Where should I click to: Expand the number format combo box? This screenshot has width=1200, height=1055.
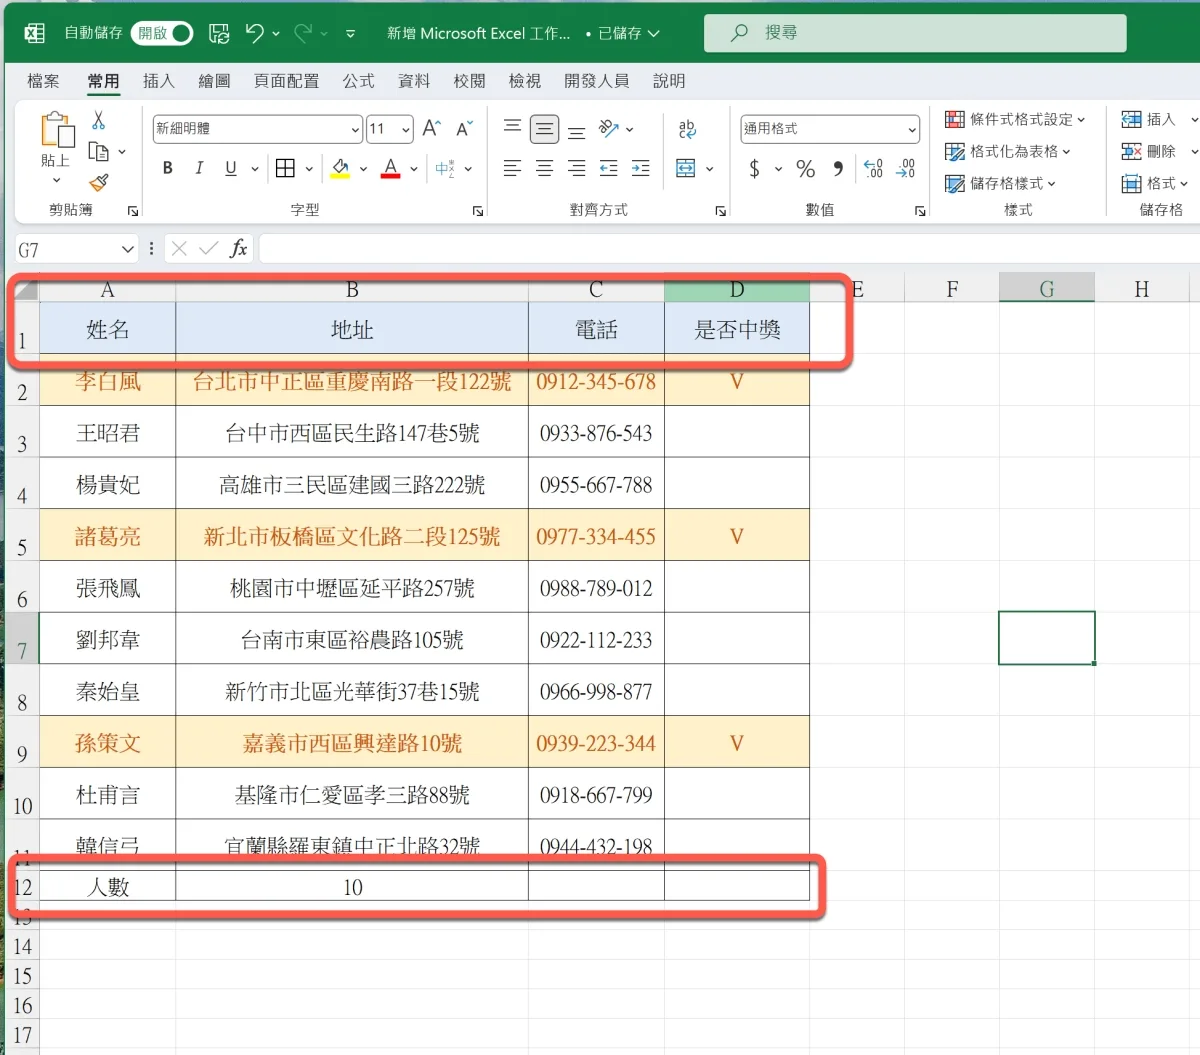[x=911, y=129]
